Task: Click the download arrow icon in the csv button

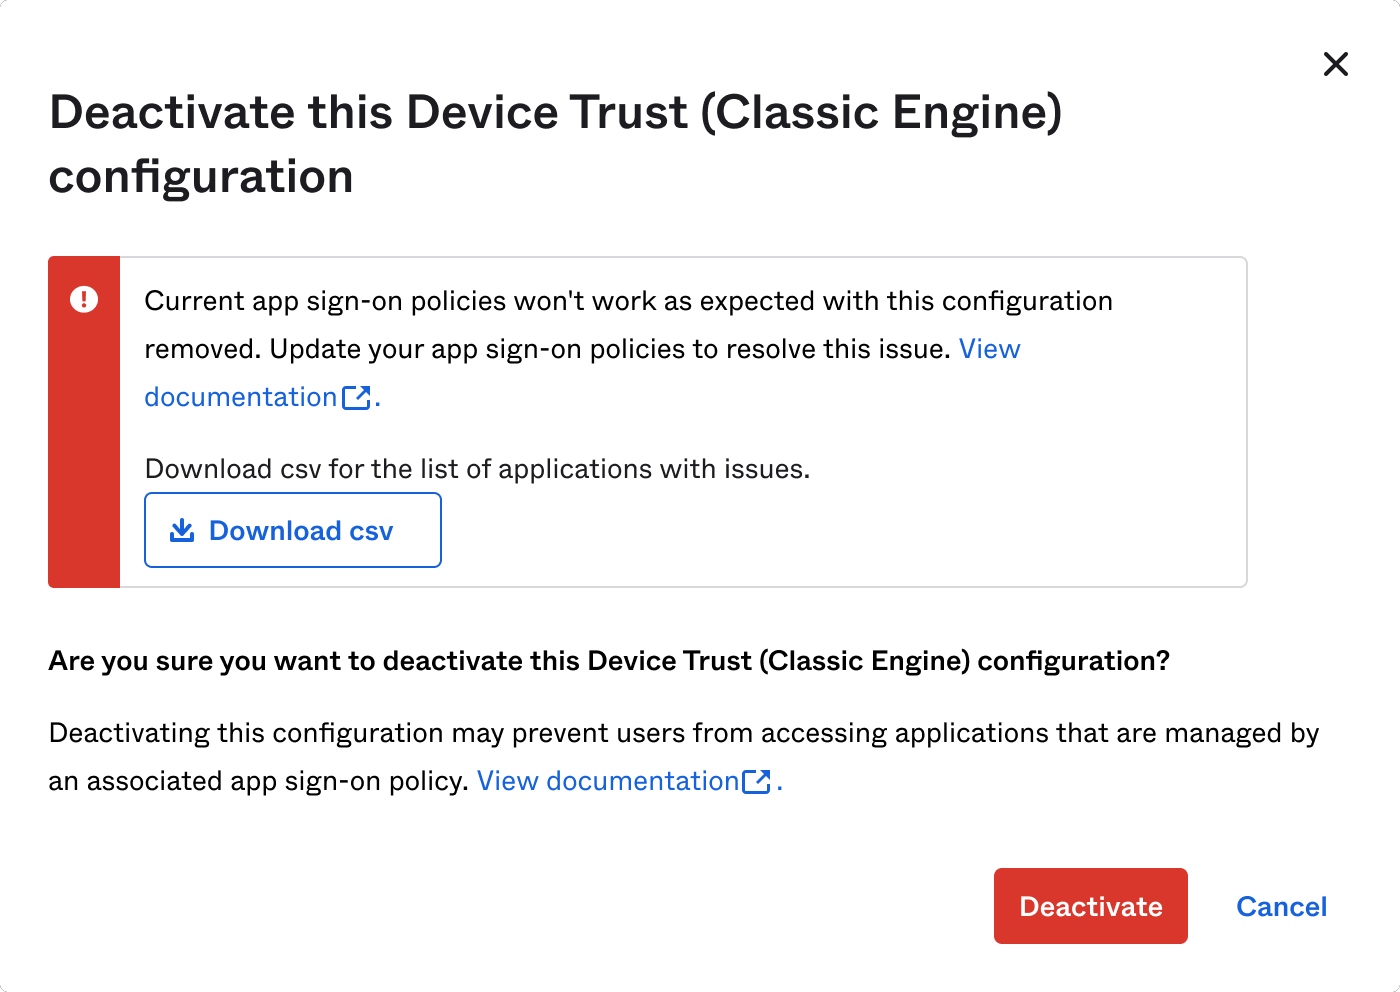Action: pyautogui.click(x=182, y=530)
